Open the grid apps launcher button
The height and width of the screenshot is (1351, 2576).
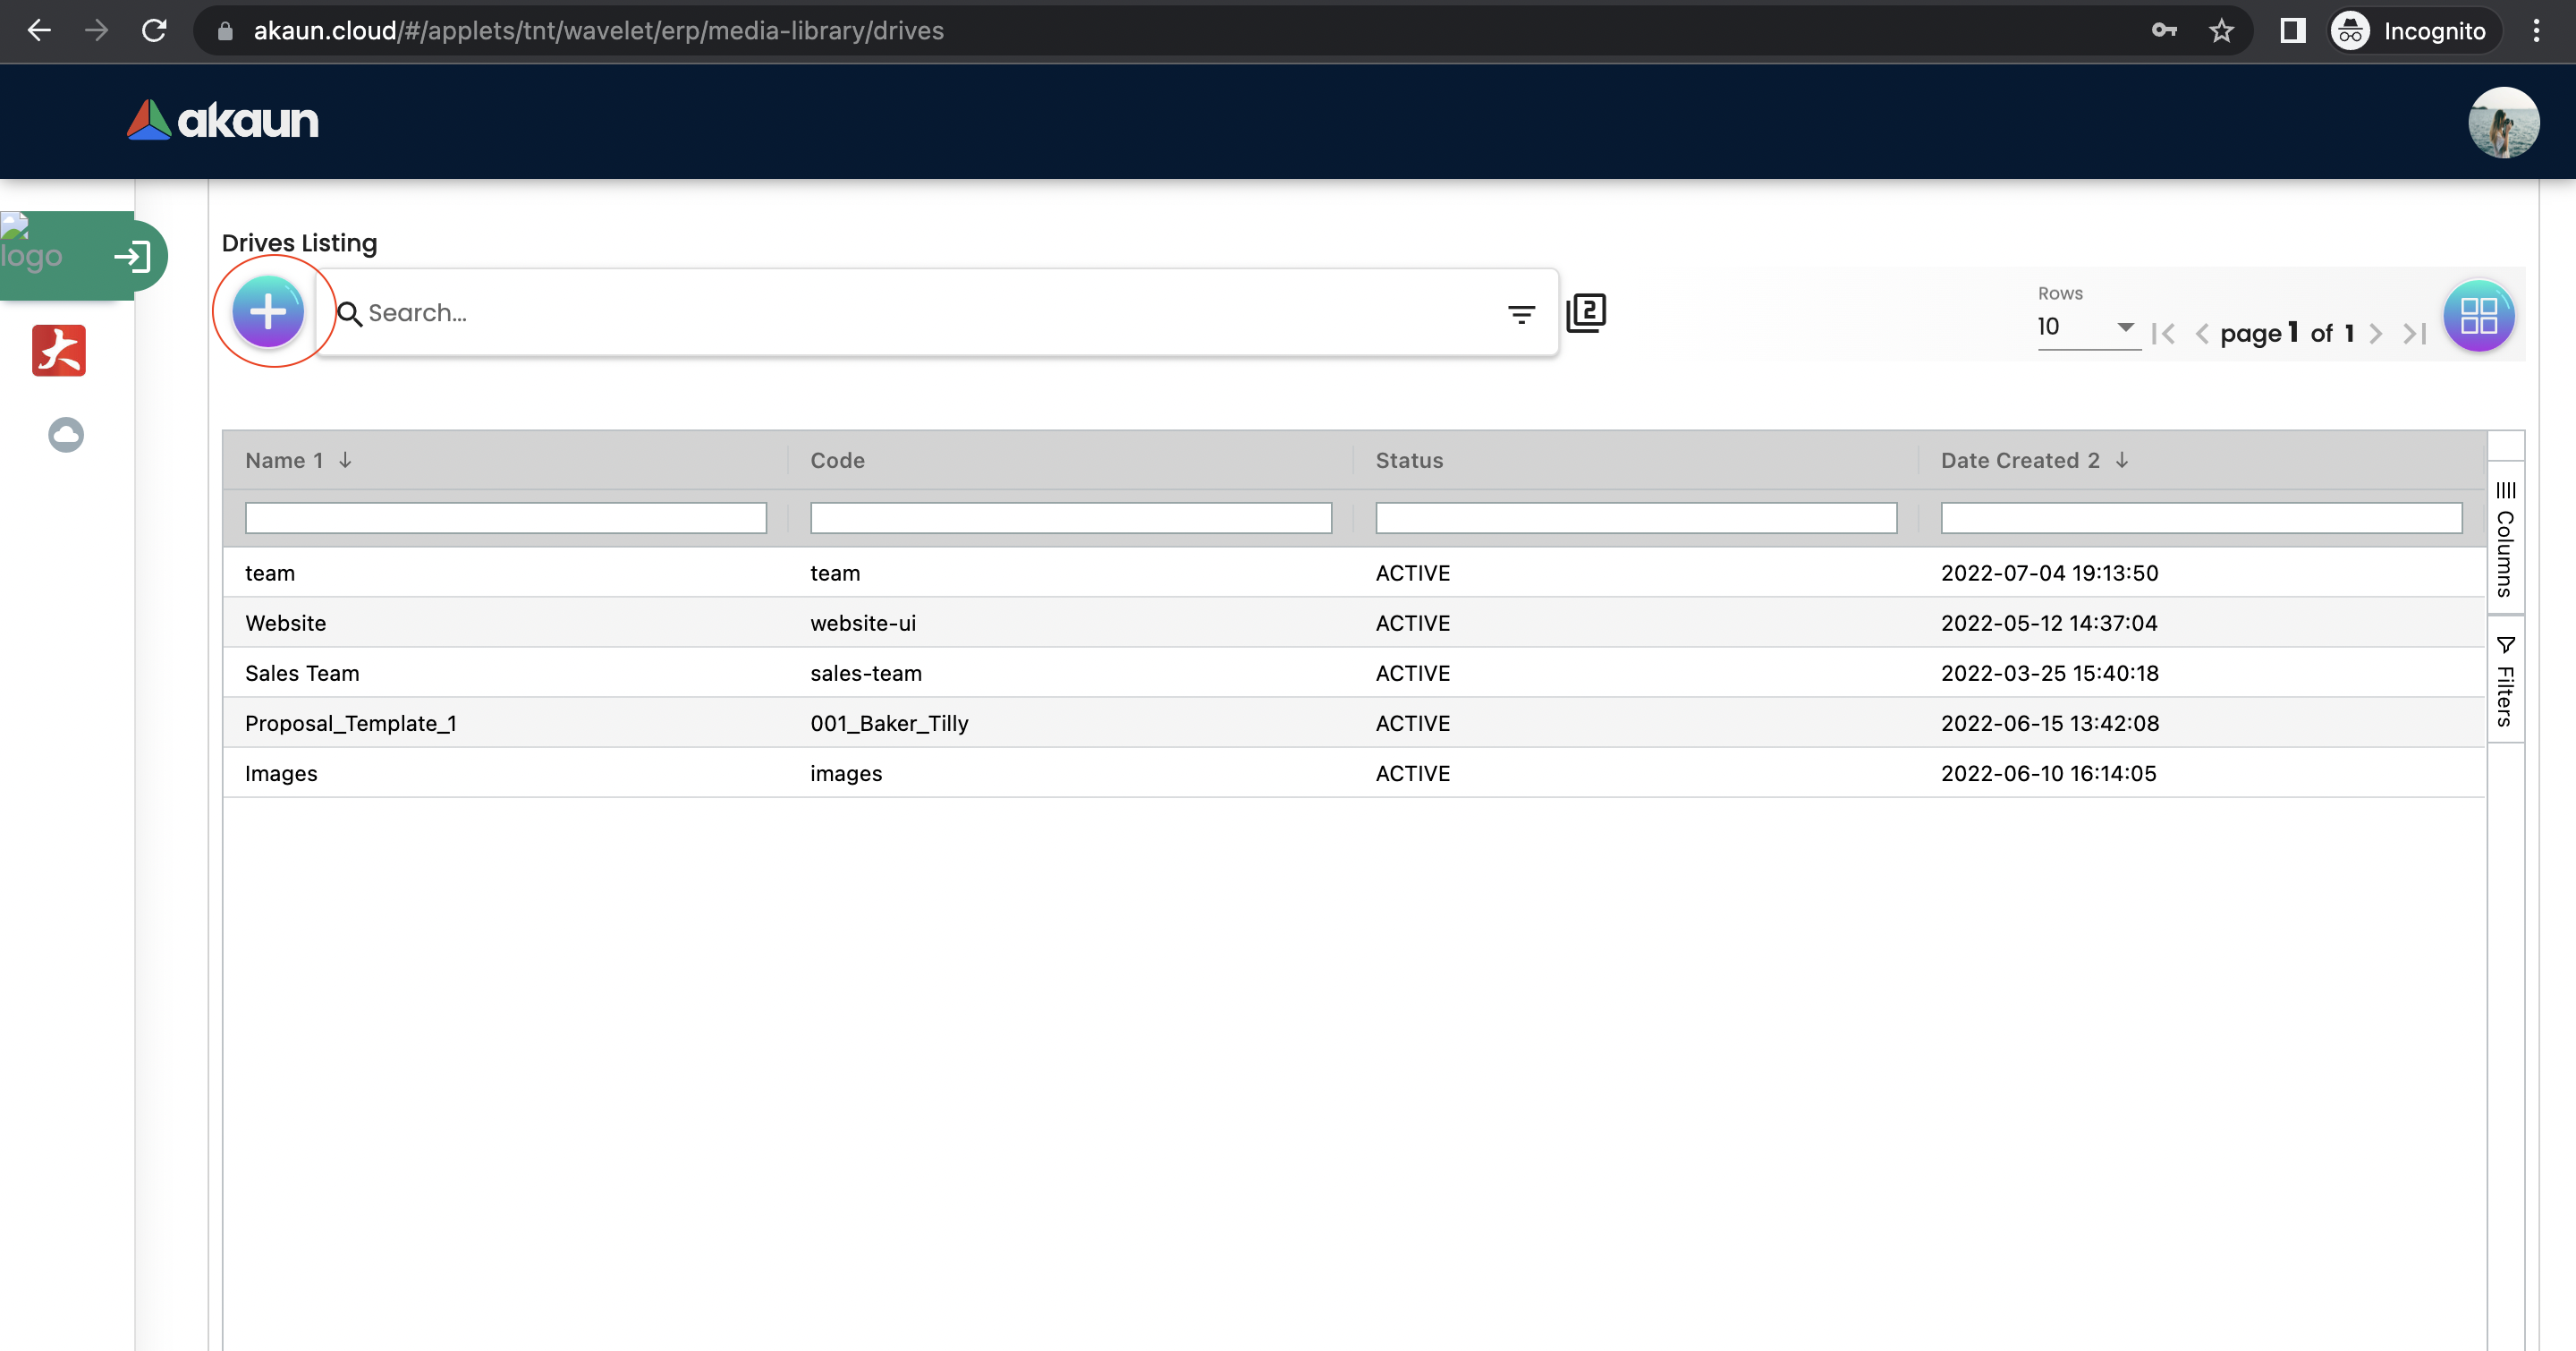(2478, 315)
